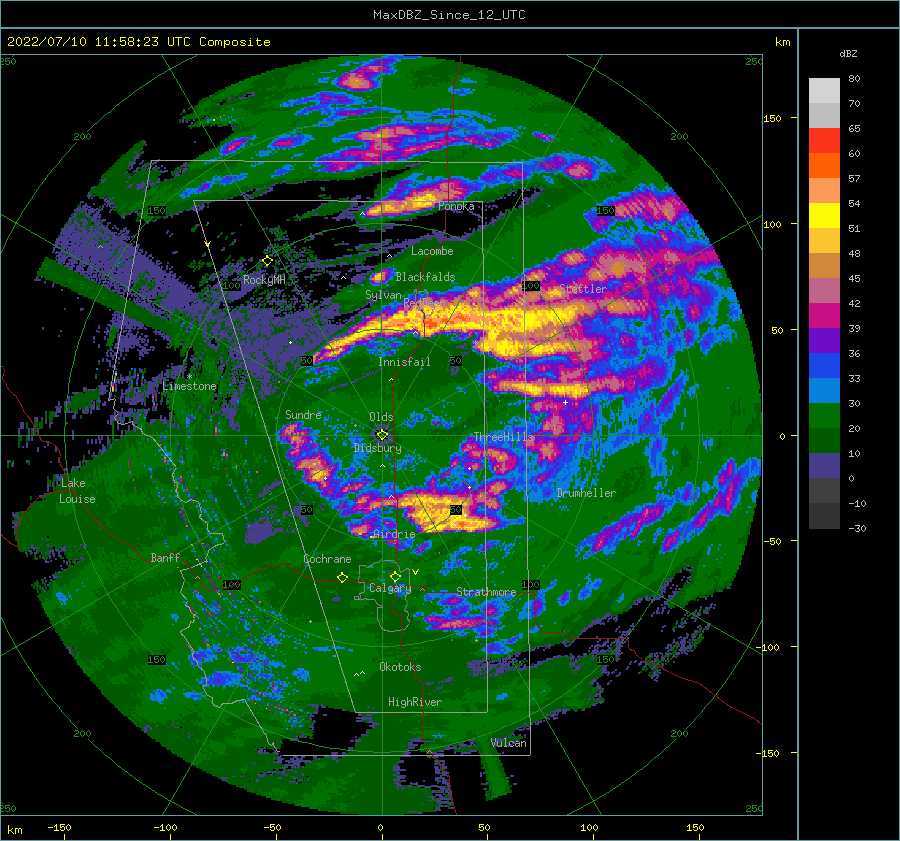Click the Sylvan town label
Viewport: 900px width, 841px height.
coord(383,295)
